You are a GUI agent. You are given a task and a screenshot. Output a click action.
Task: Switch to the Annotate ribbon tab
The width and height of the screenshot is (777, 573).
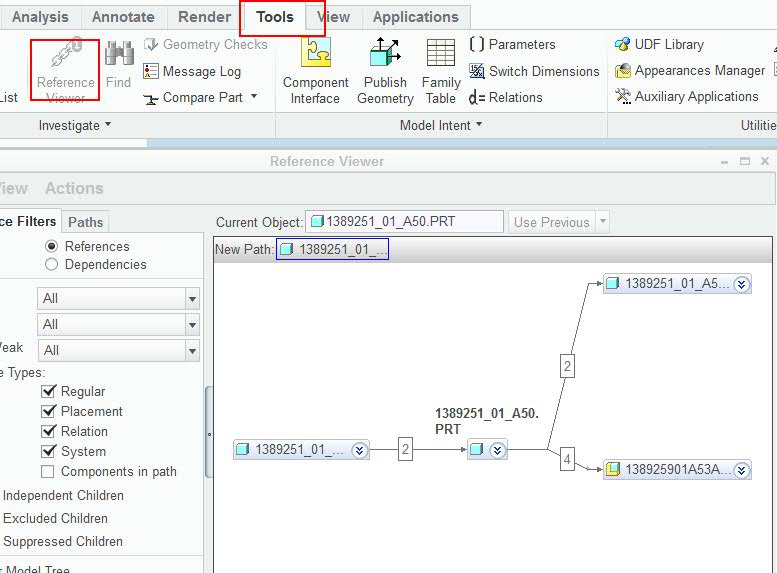coord(123,17)
